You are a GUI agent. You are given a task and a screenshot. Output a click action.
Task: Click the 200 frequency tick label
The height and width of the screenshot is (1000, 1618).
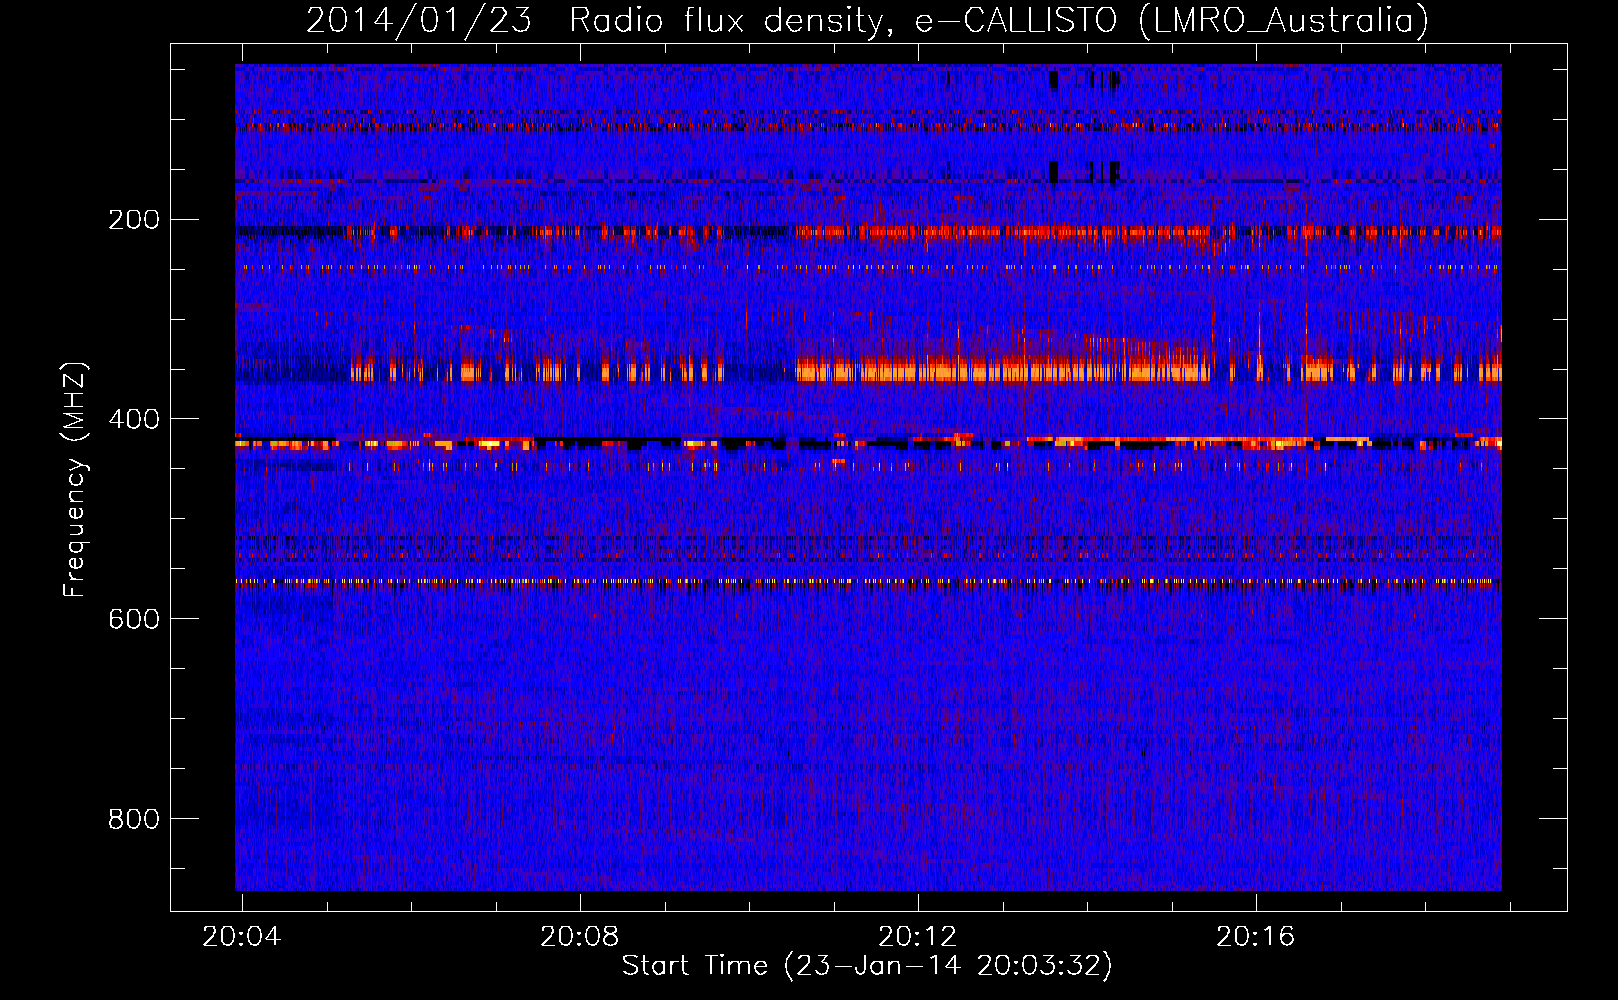tap(134, 220)
